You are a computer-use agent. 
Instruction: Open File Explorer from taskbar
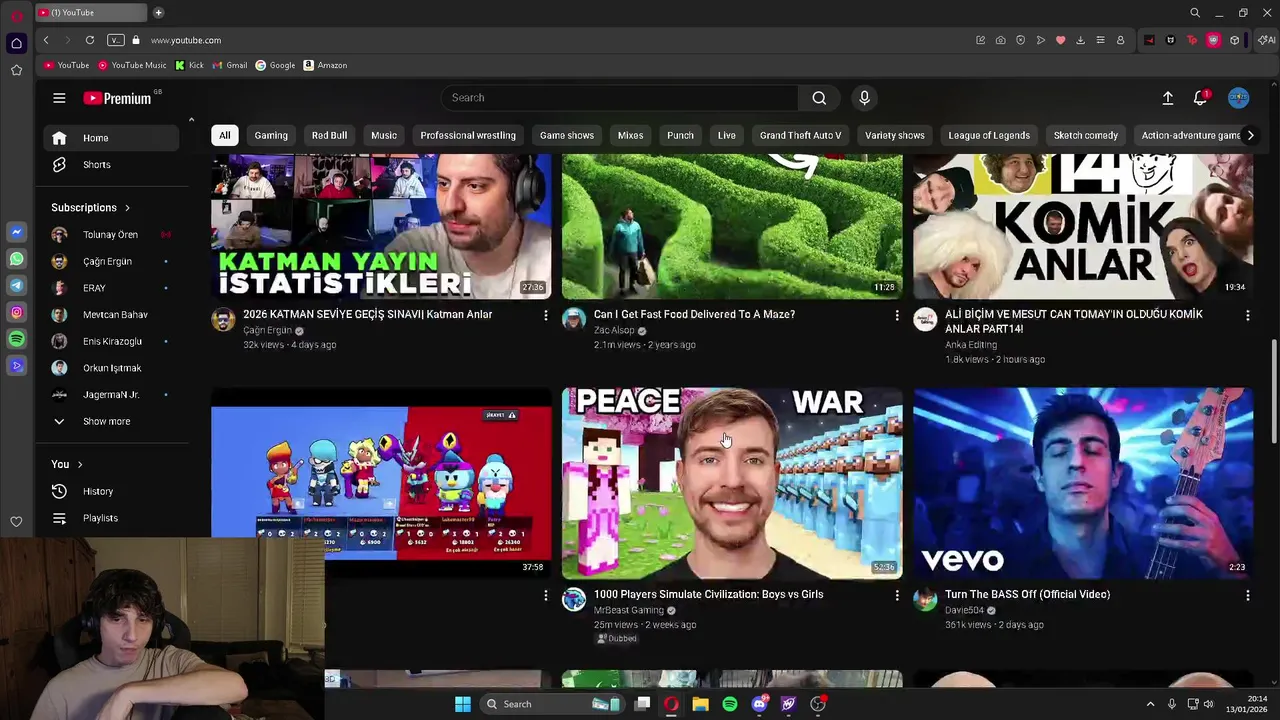click(x=700, y=704)
